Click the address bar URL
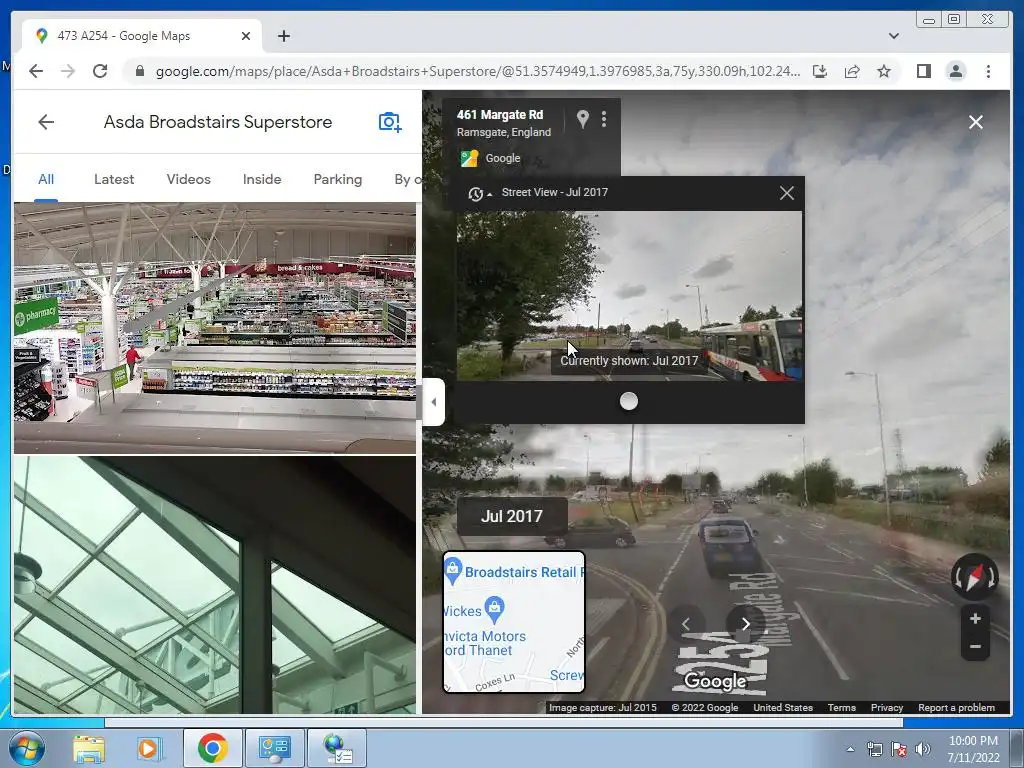The image size is (1024, 768). point(477,71)
